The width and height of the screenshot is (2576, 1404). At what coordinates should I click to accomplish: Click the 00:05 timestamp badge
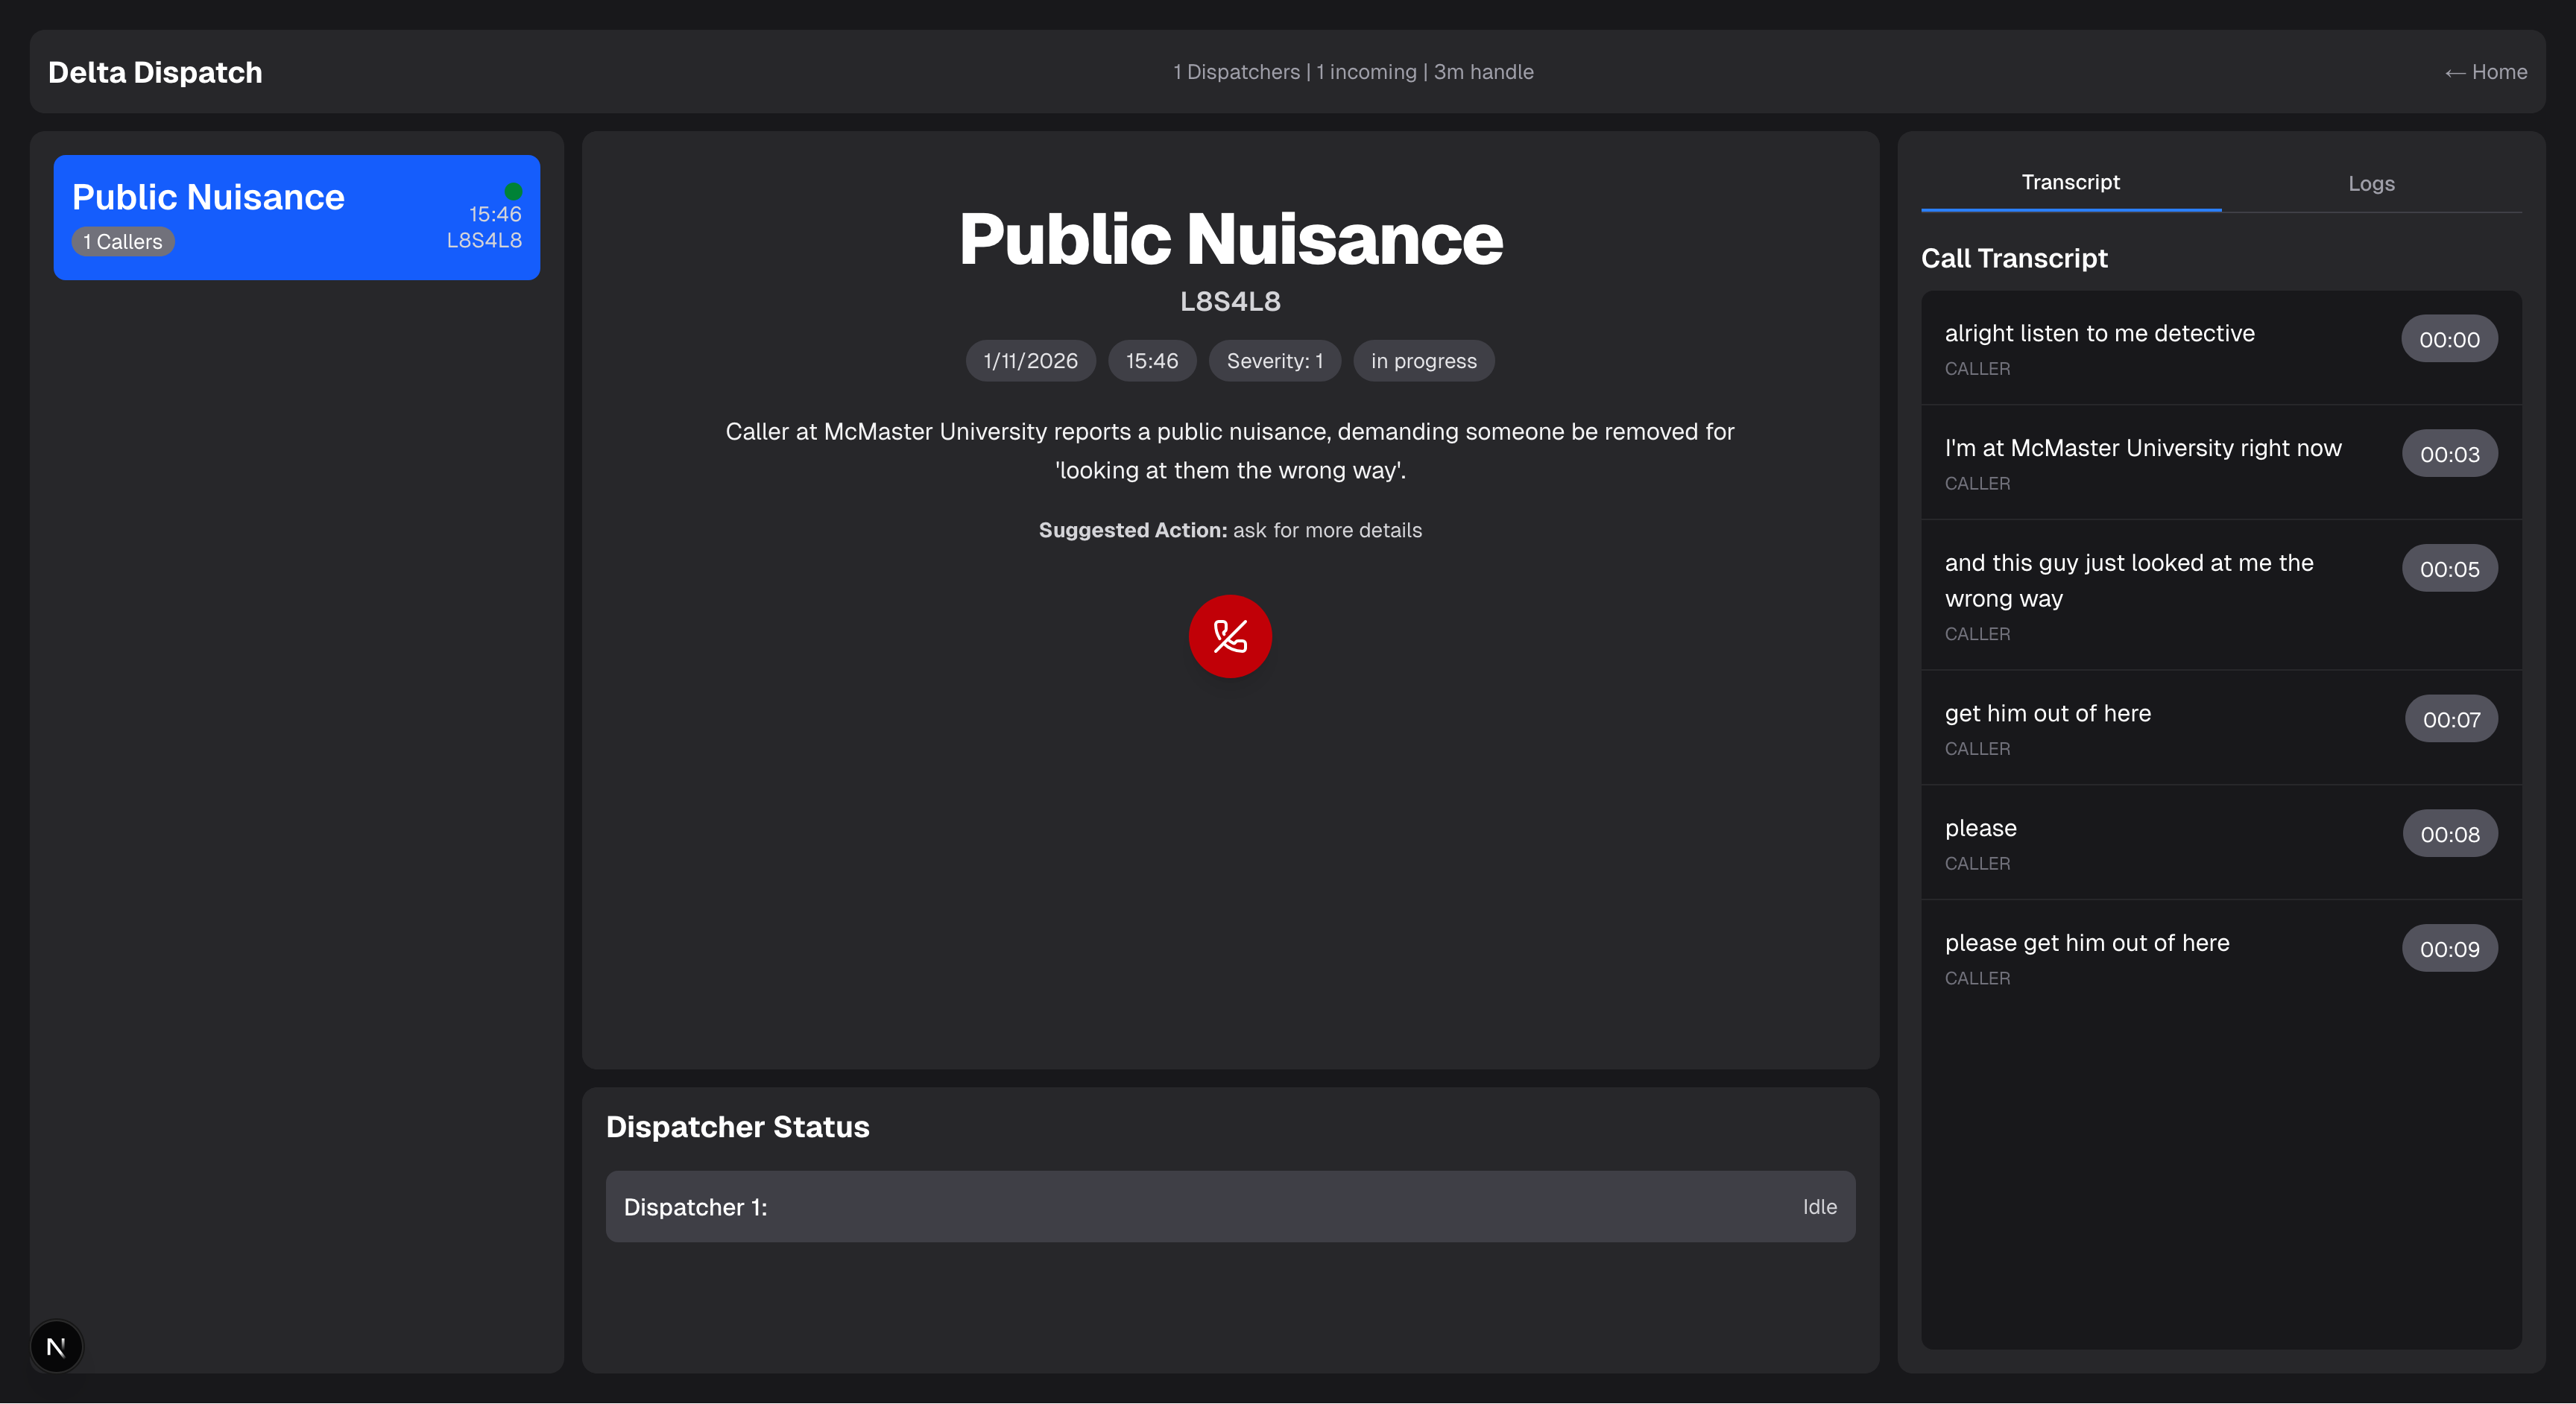click(2448, 569)
